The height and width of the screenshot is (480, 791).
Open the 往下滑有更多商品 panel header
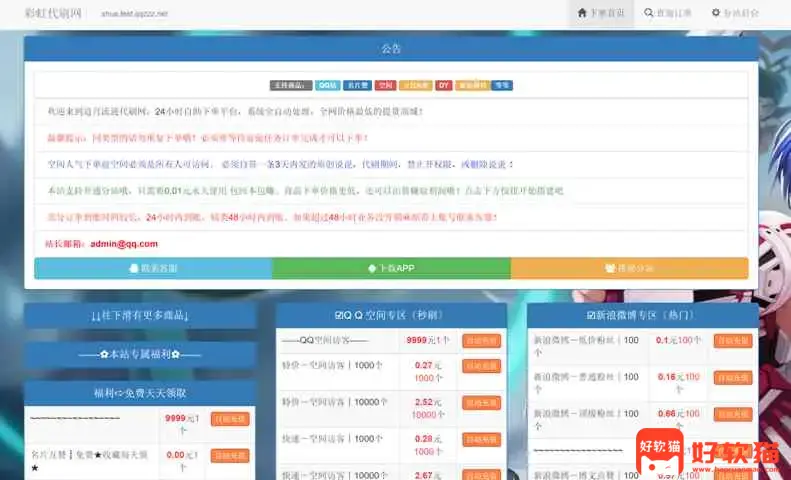(140, 316)
